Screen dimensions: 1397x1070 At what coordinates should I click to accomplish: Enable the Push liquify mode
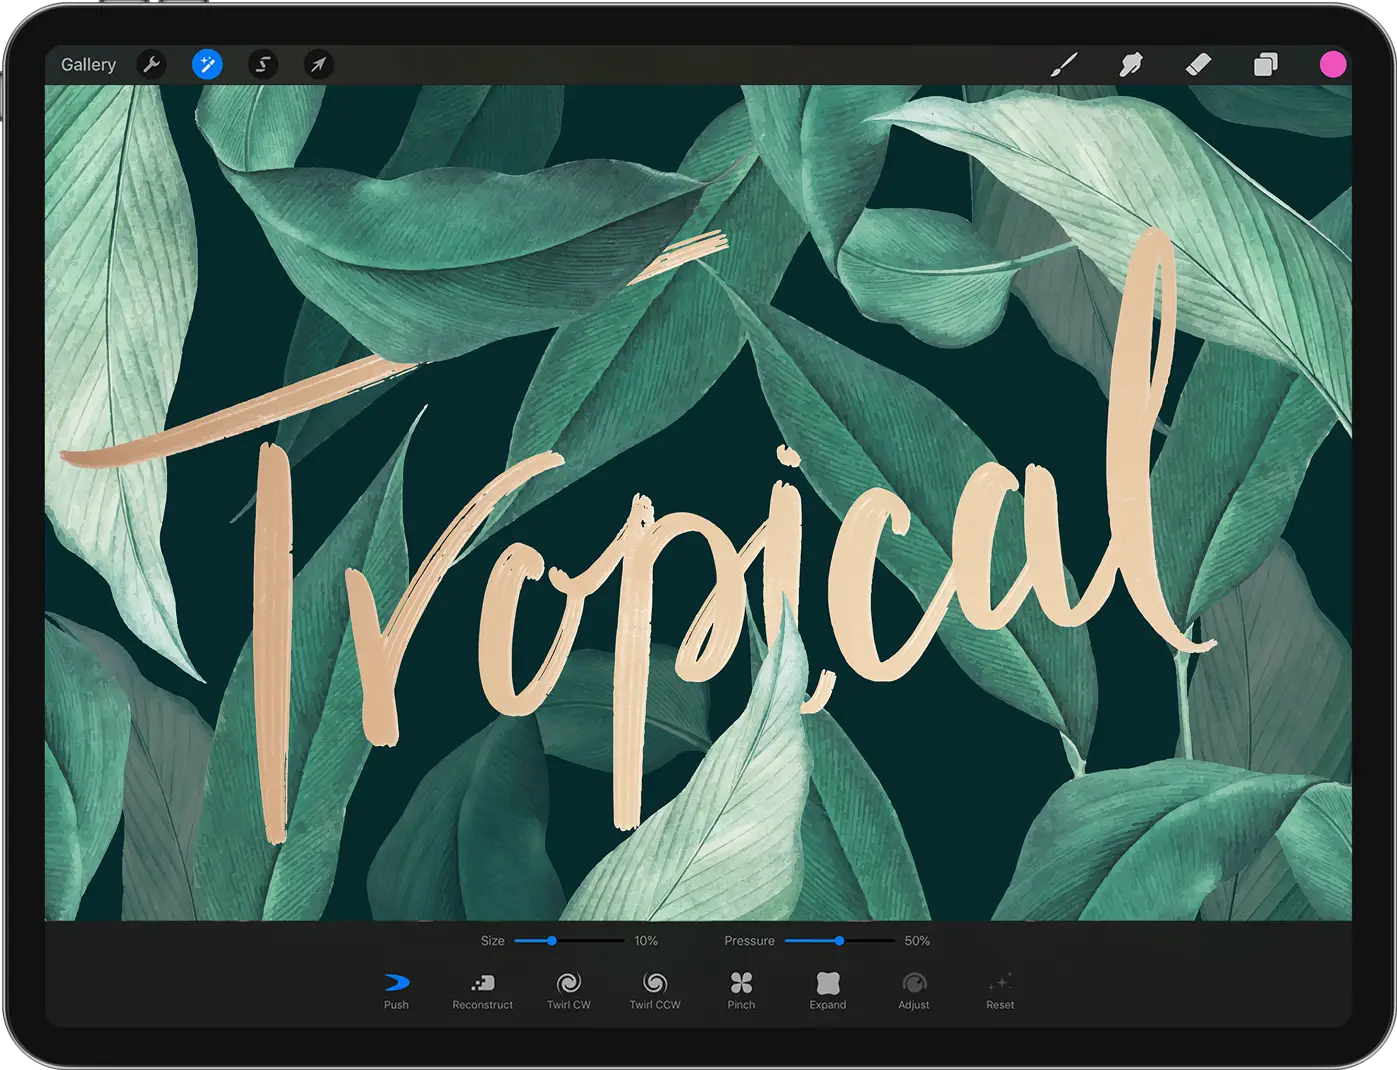coord(397,990)
